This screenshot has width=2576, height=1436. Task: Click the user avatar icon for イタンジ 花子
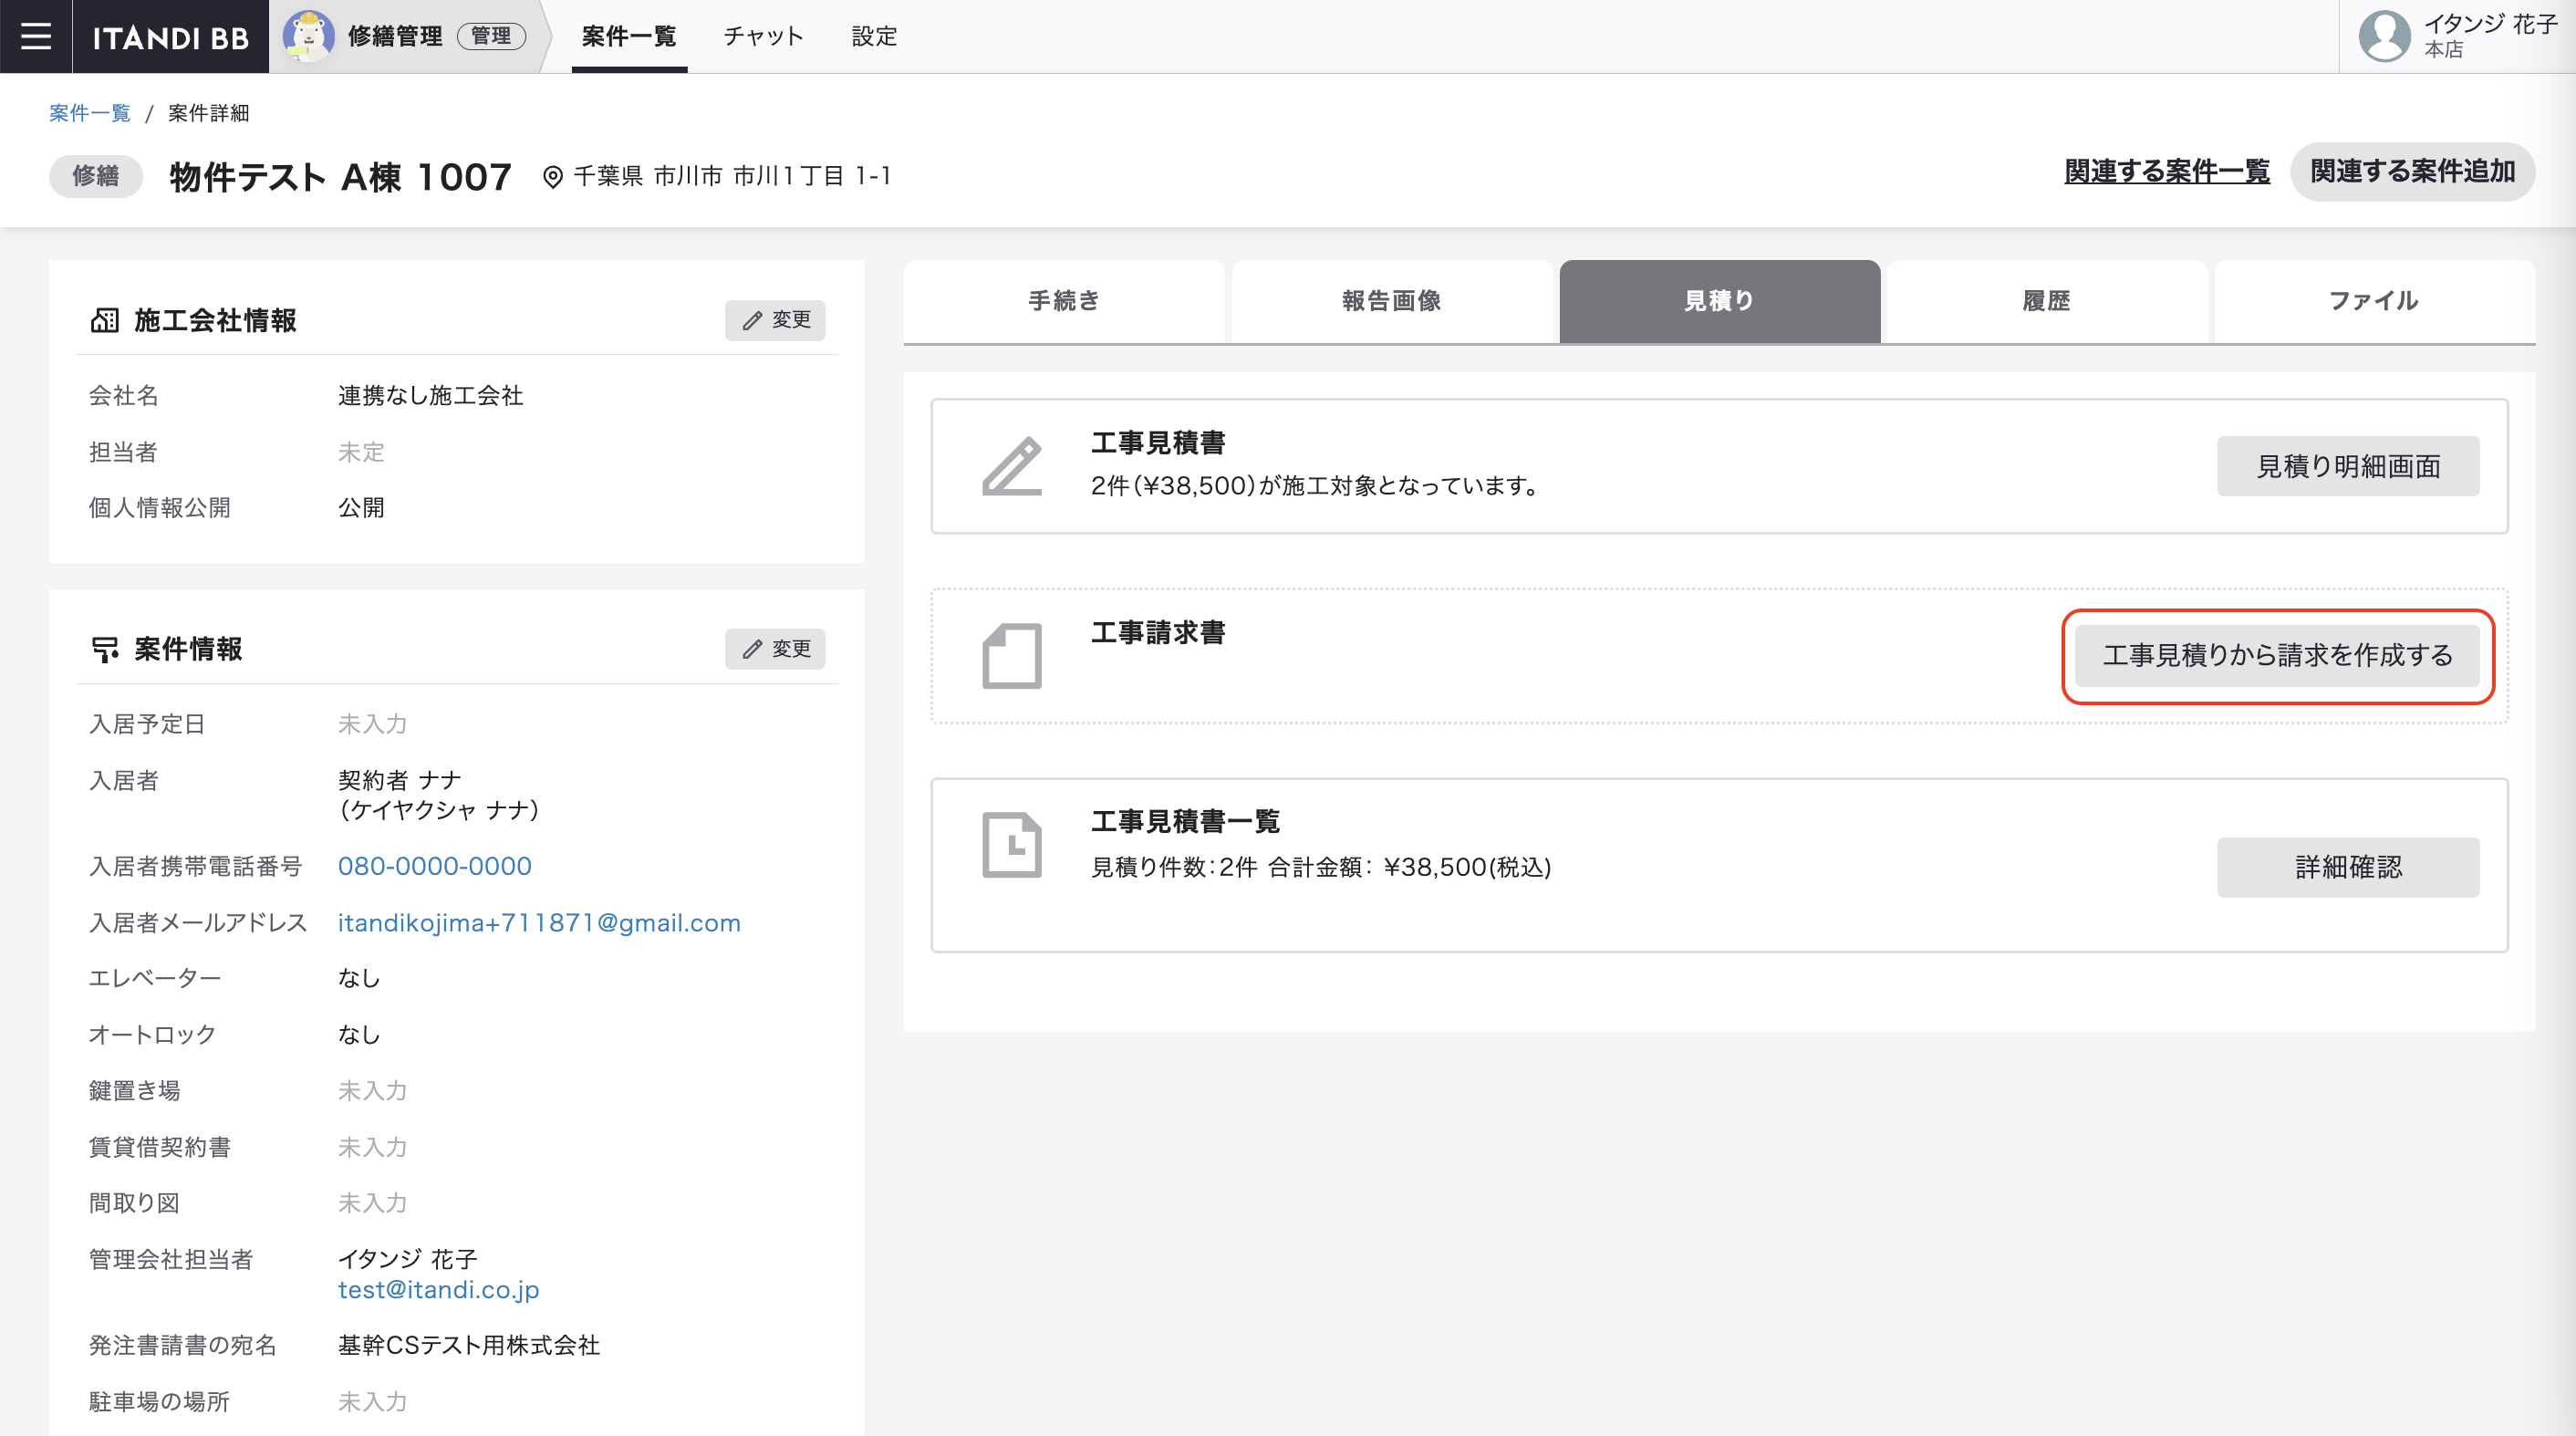(2384, 36)
